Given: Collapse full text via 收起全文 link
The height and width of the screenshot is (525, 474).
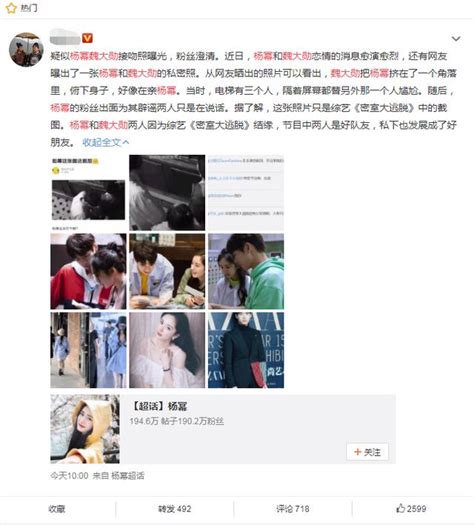Looking at the screenshot, I should (x=106, y=142).
